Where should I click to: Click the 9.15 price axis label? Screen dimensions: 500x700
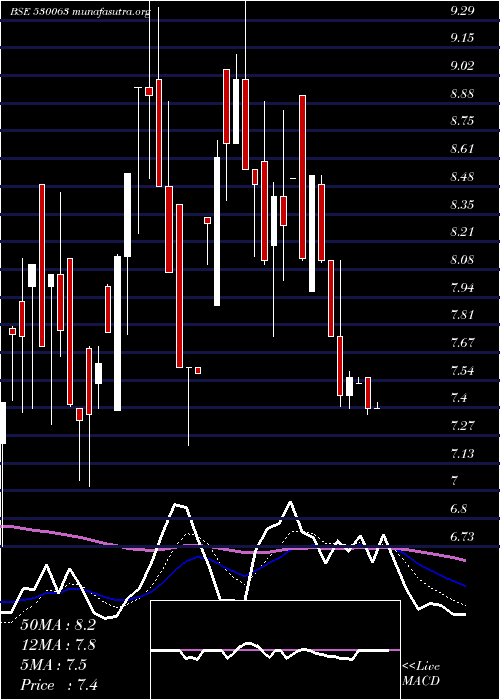[x=462, y=38]
